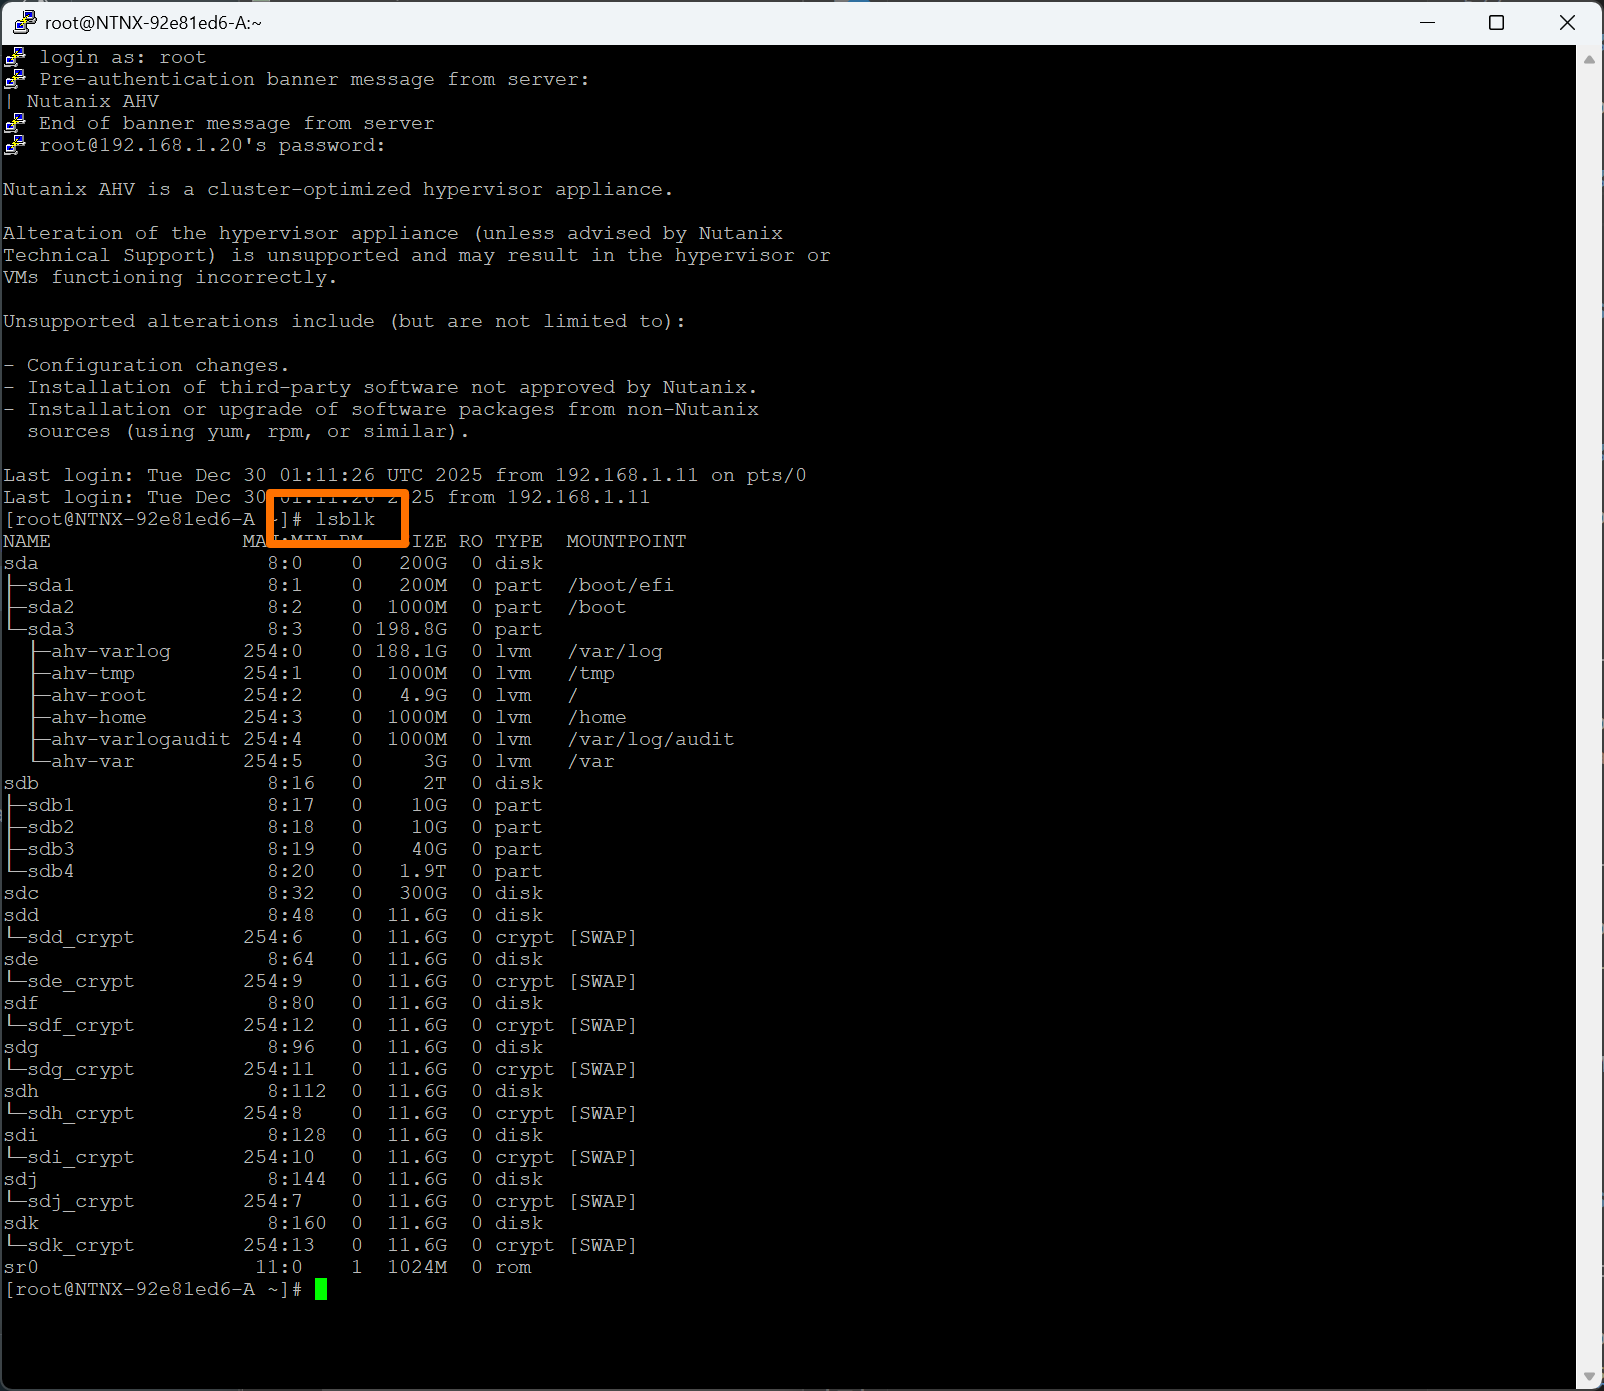Click the icon beside 'End of banner message'
The width and height of the screenshot is (1604, 1391).
coord(15,124)
